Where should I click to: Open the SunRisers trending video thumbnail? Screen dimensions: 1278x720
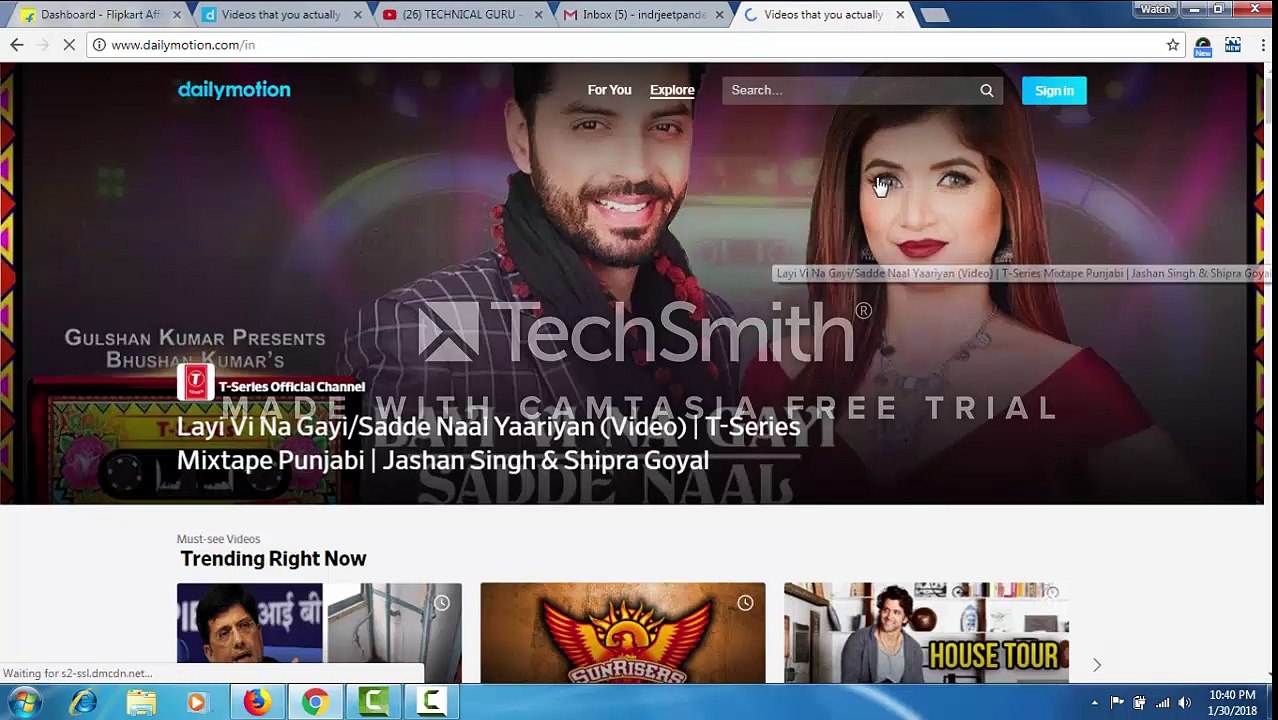(623, 632)
